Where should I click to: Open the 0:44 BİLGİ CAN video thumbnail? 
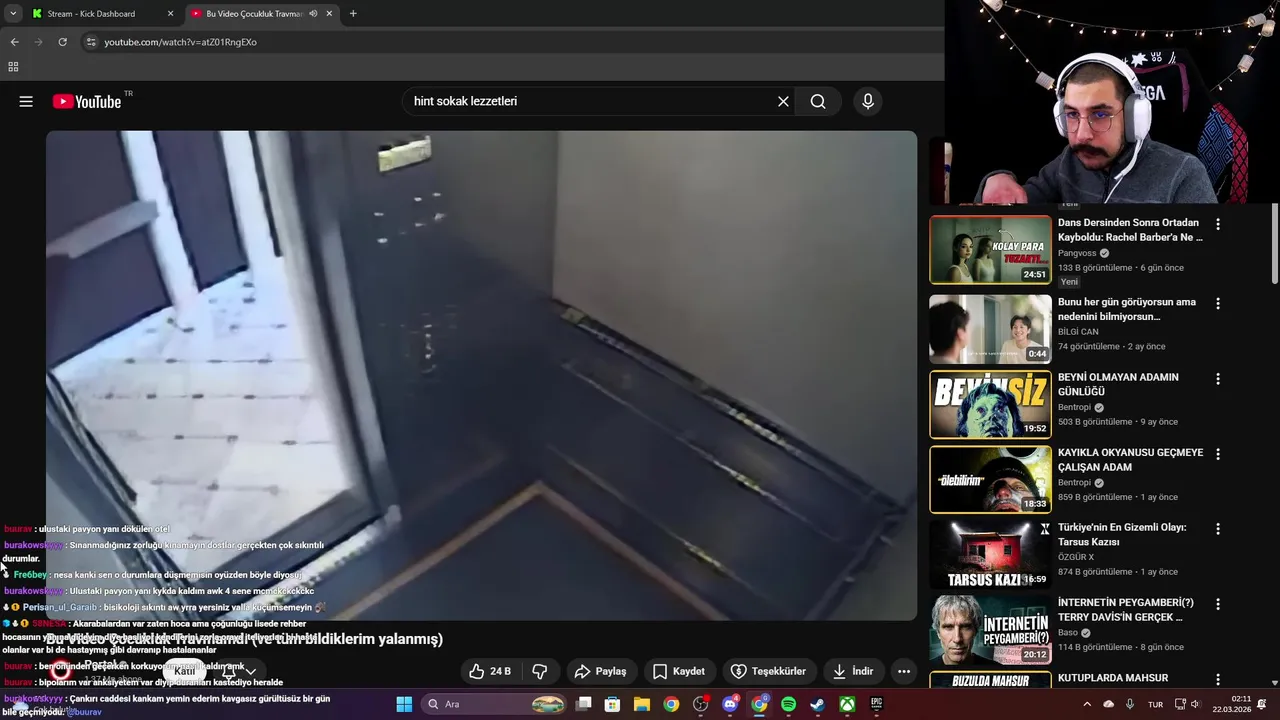click(x=990, y=328)
